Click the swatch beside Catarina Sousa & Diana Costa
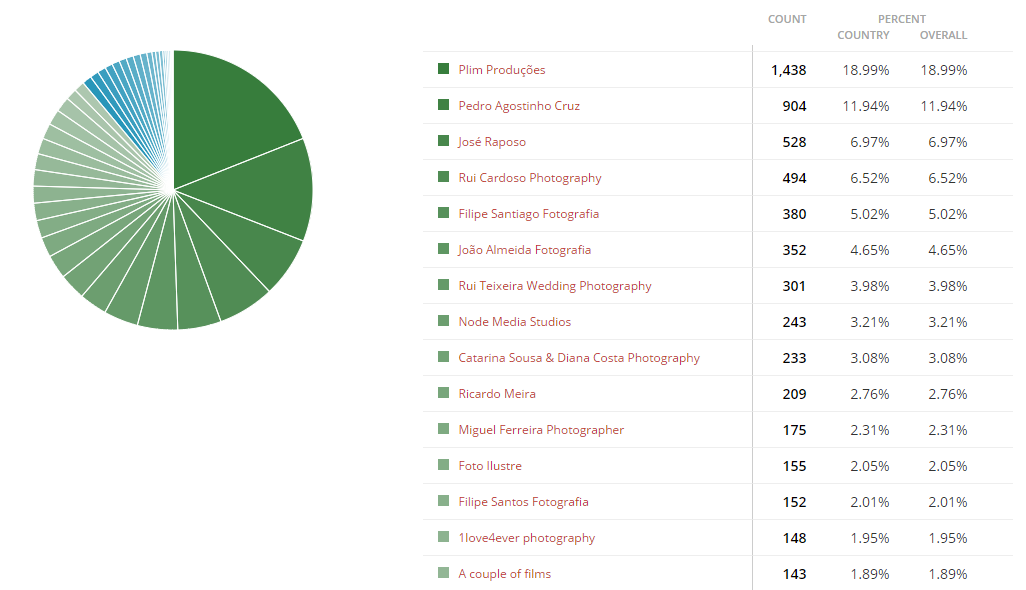The width and height of the screenshot is (1026, 590). click(444, 356)
